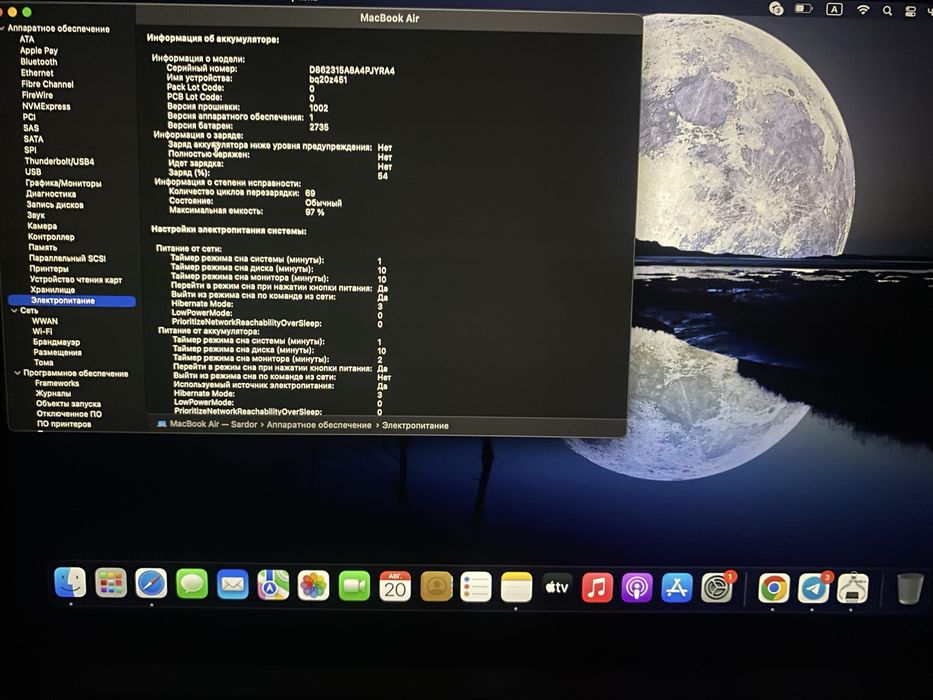Select Apple Pay in the sidebar
This screenshot has width=933, height=700.
(x=39, y=51)
